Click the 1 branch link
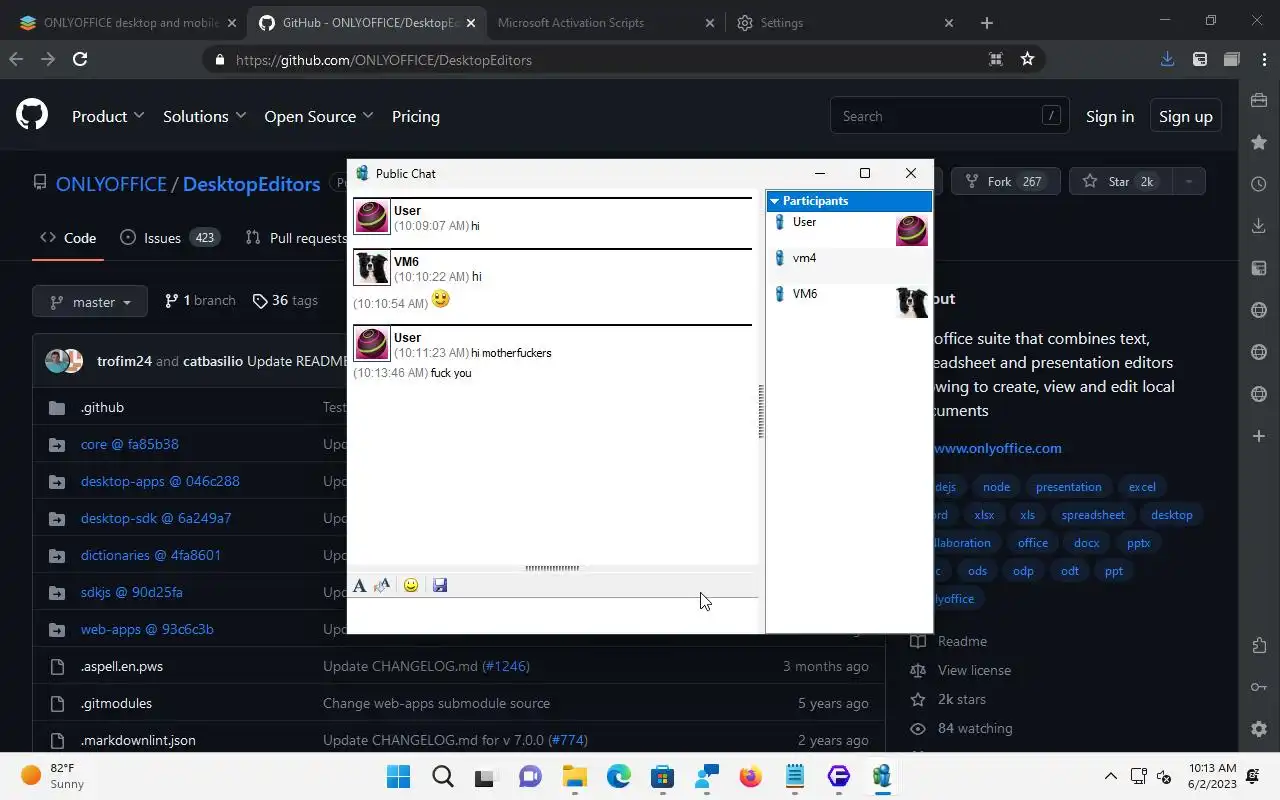 pos(200,301)
